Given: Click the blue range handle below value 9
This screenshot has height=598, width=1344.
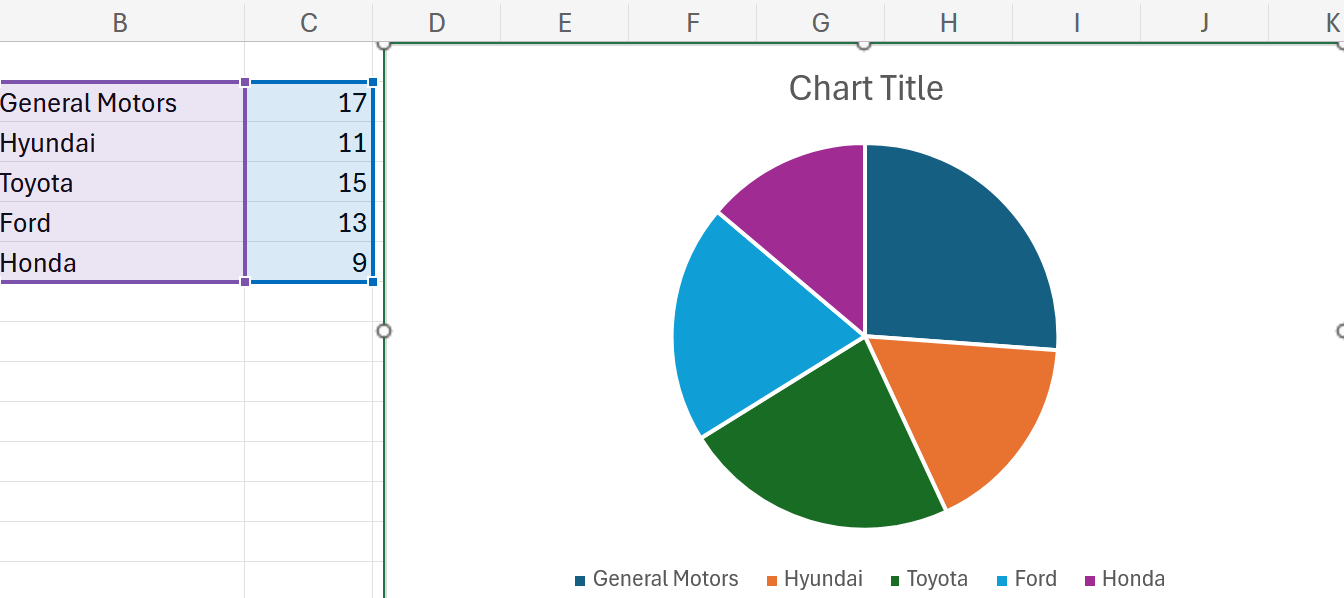Looking at the screenshot, I should [373, 282].
